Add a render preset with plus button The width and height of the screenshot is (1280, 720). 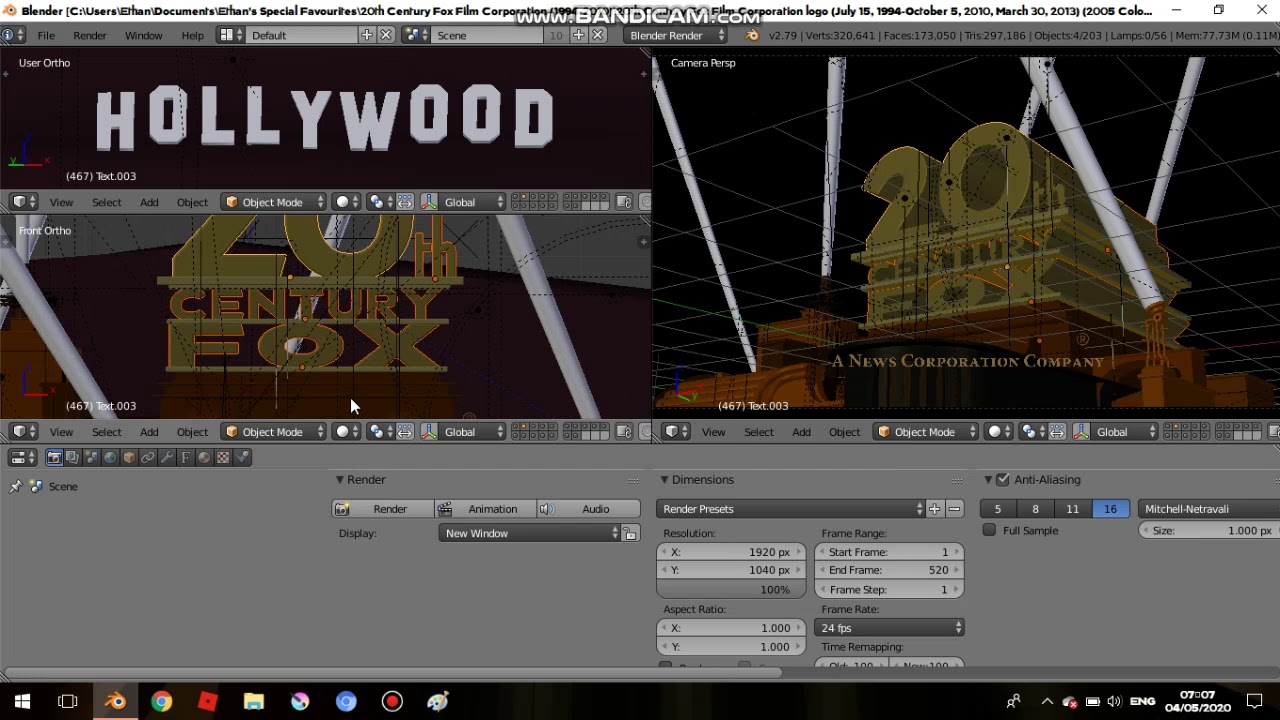coord(934,509)
